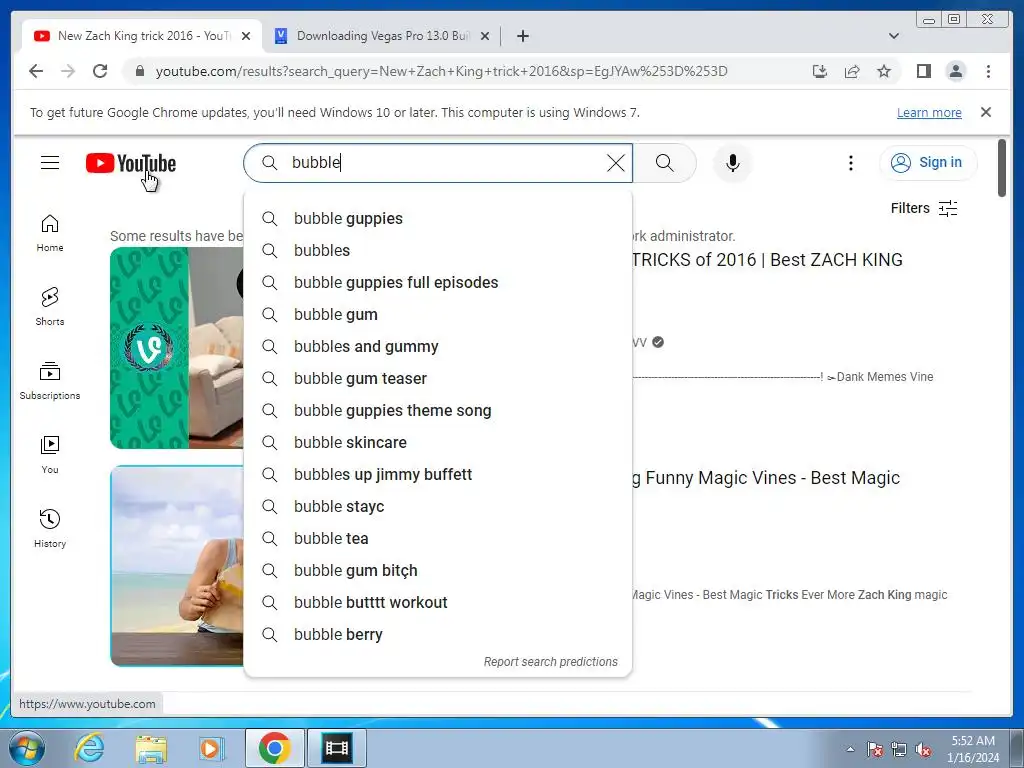Open YouTube settings three-dot menu

click(850, 163)
